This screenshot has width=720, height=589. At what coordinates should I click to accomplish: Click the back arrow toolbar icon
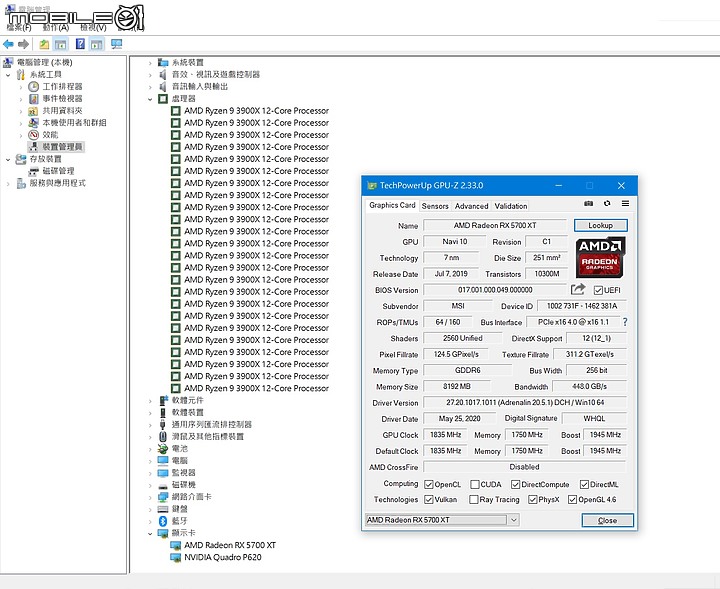point(8,44)
